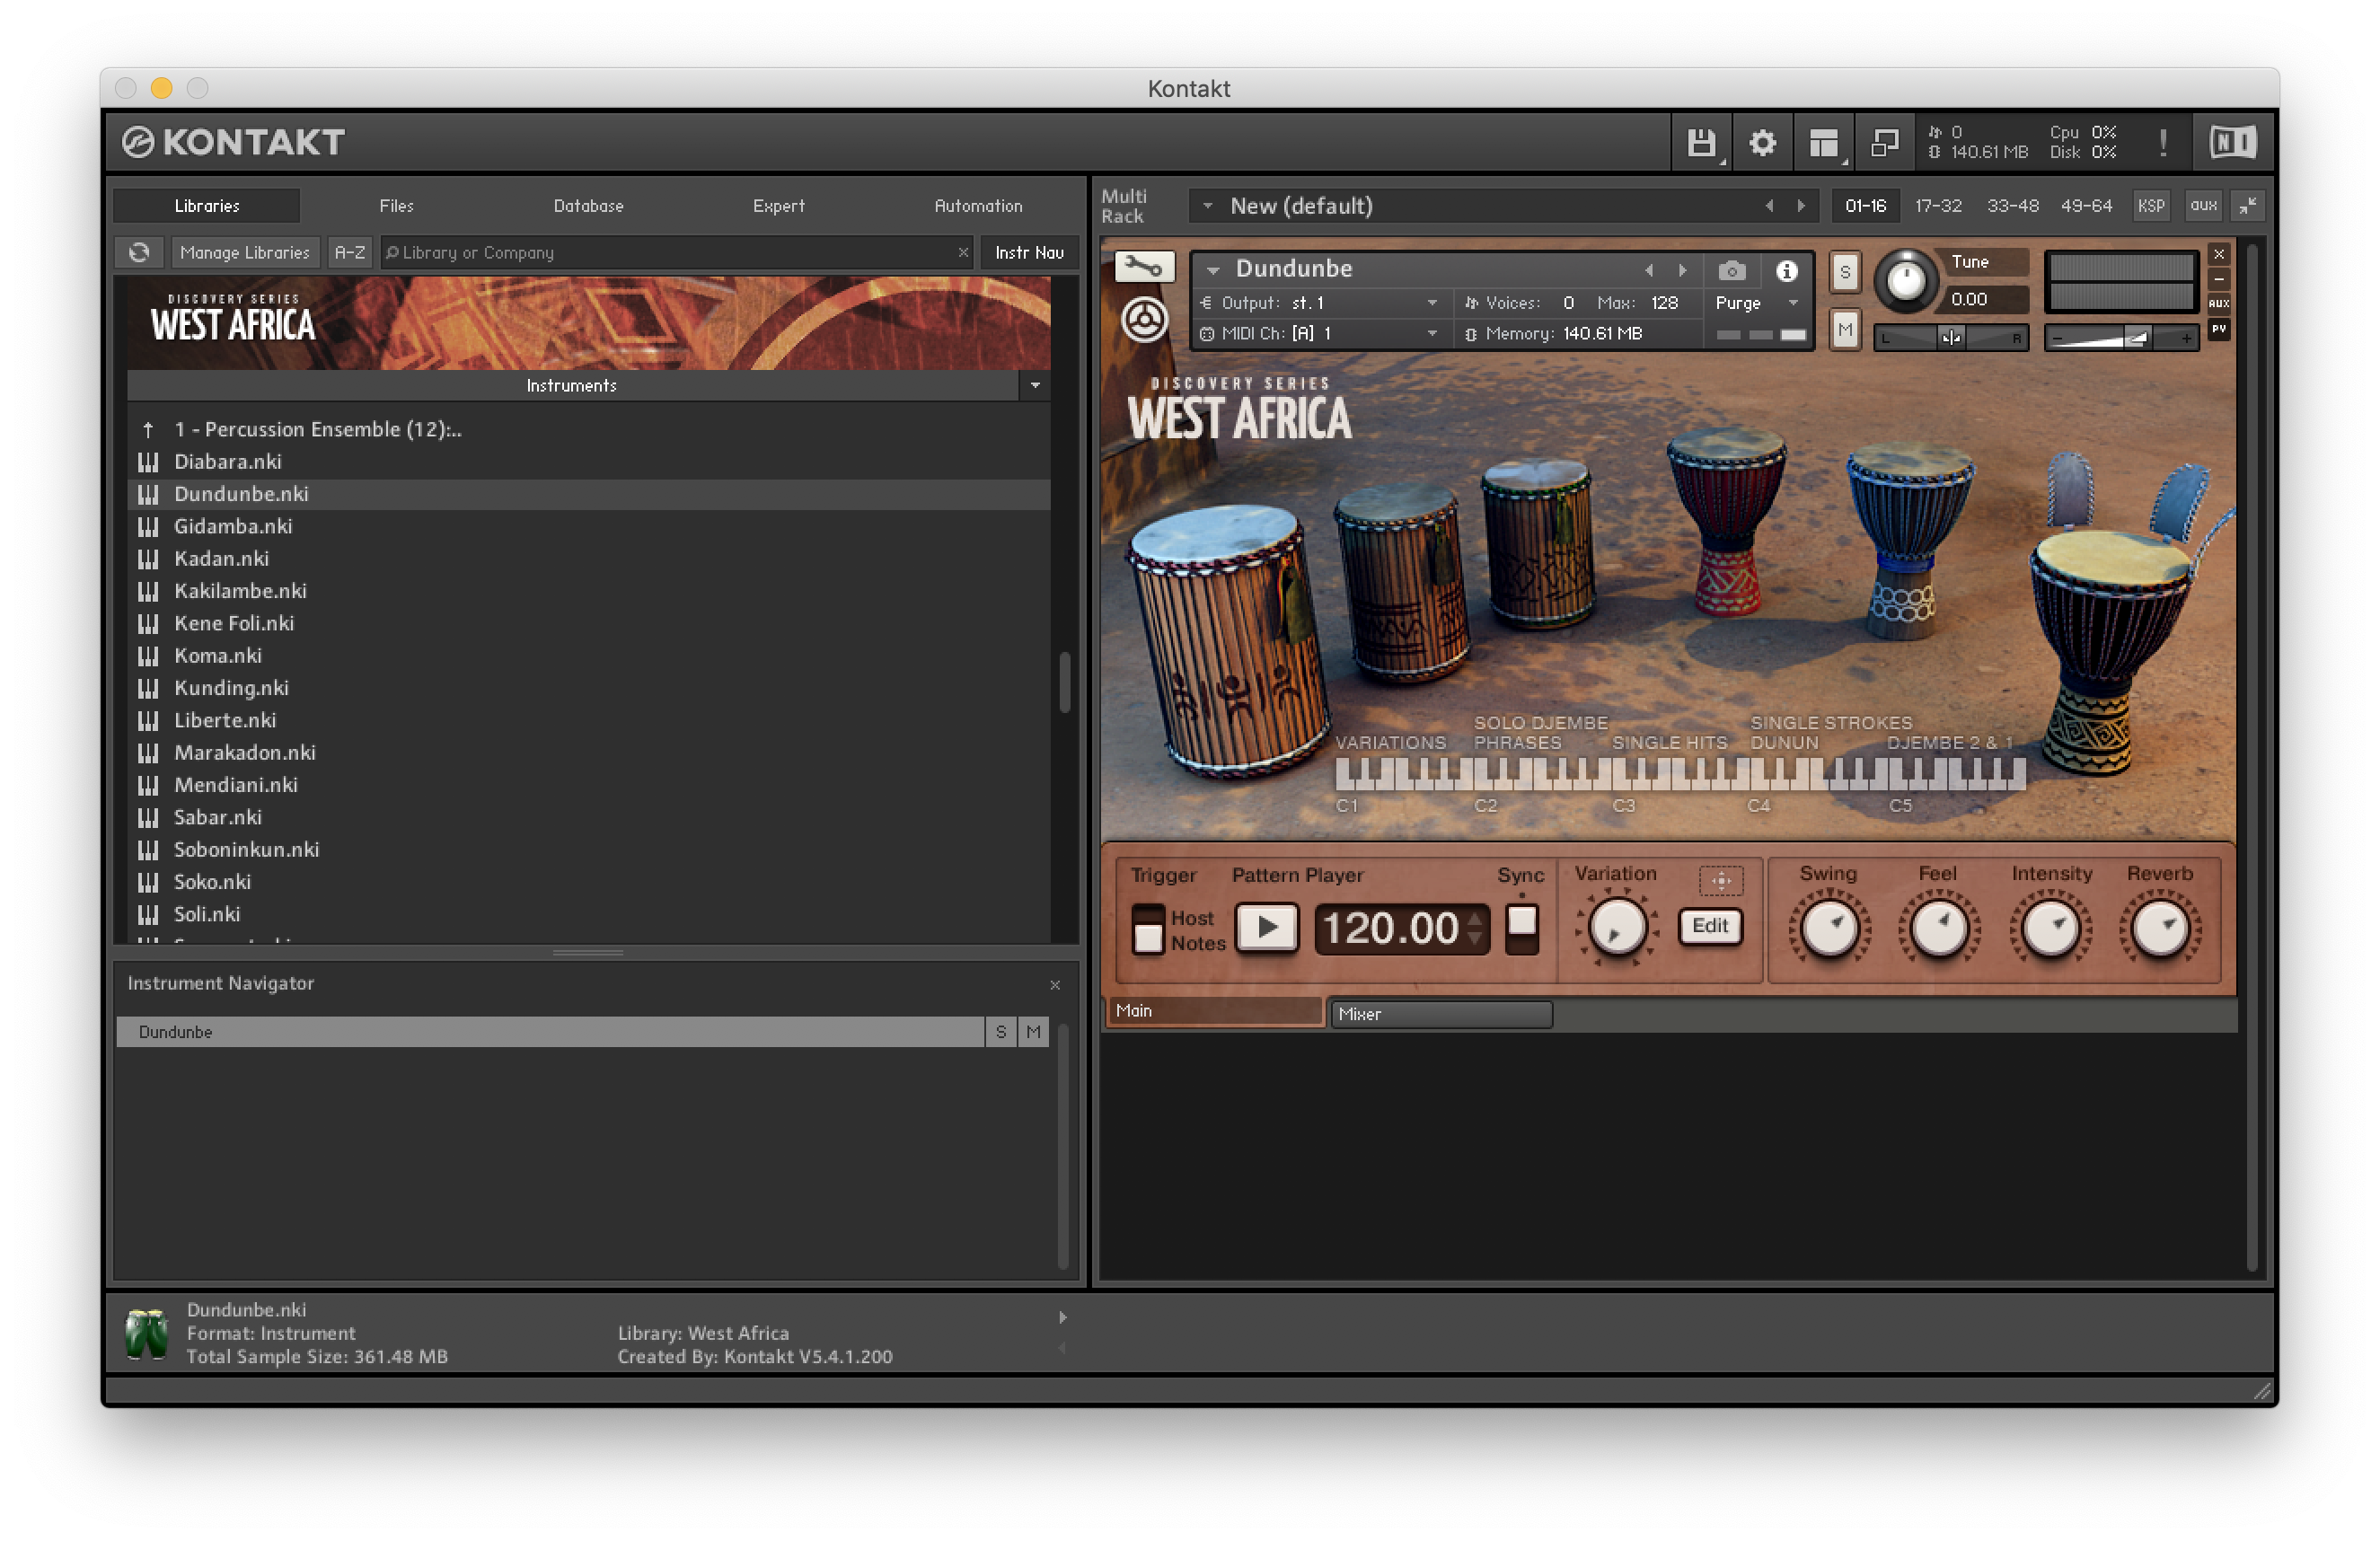This screenshot has height=1541, width=2380.
Task: Click Manage Libraries button
Action: (245, 253)
